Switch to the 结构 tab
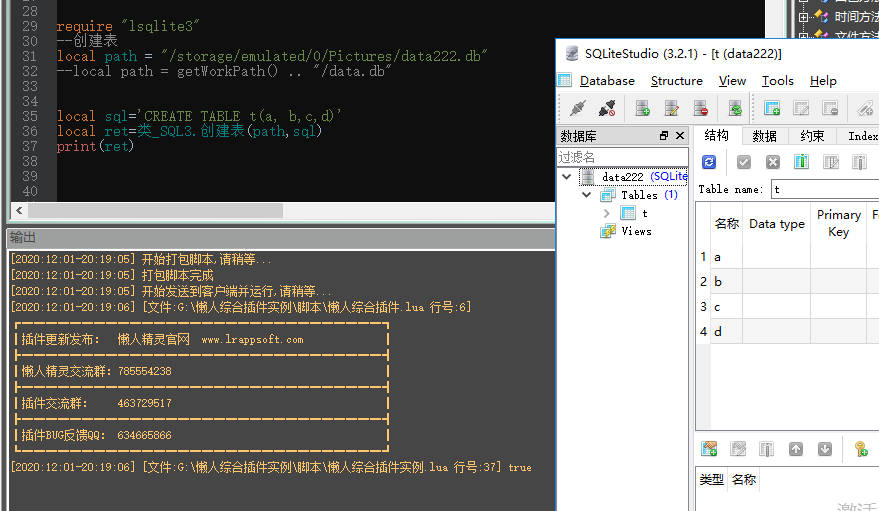The width and height of the screenshot is (879, 511). [x=717, y=135]
